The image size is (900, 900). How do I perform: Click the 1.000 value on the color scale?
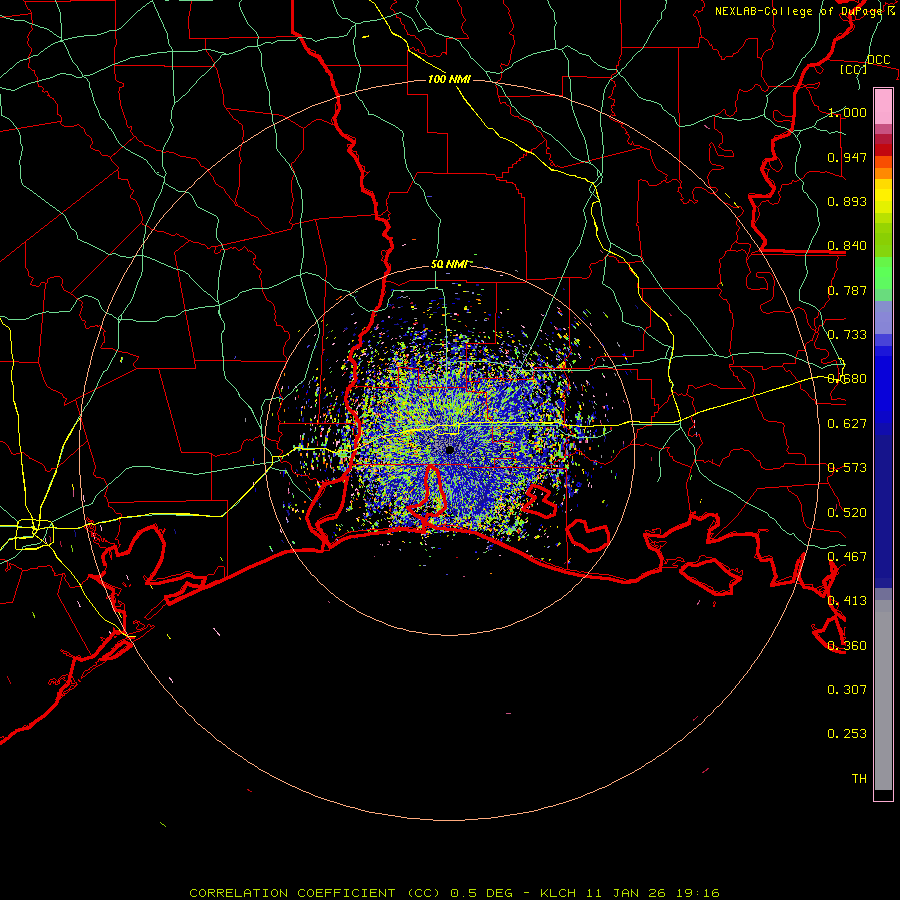click(x=847, y=112)
